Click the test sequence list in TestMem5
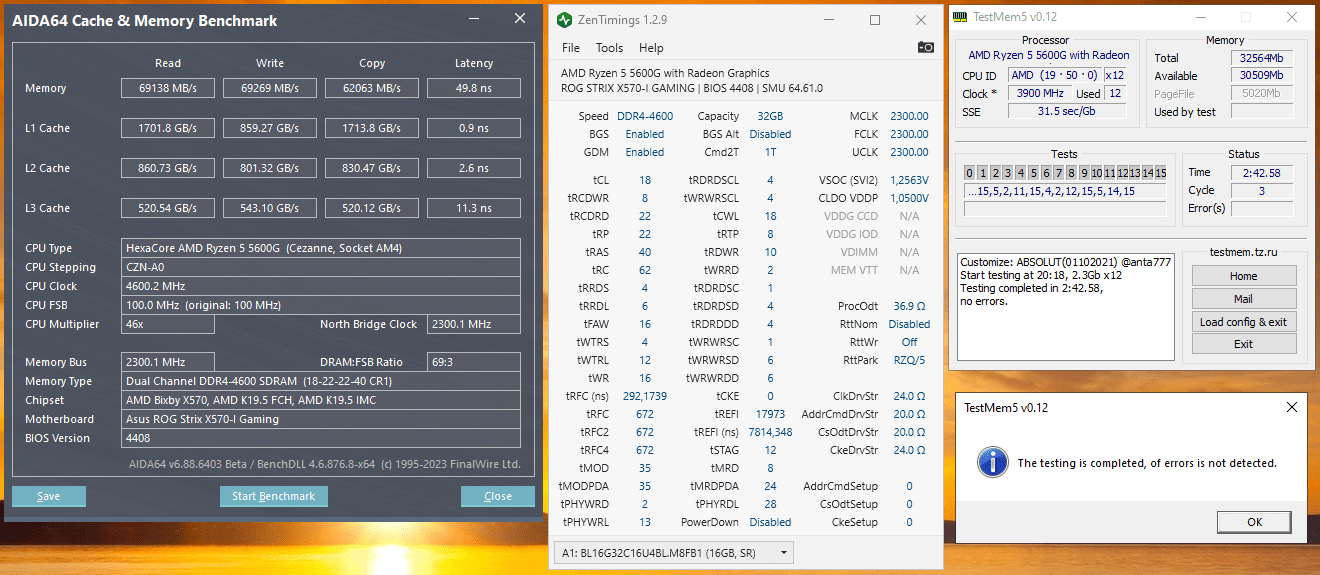Viewport: 1320px width, 575px height. point(1064,191)
